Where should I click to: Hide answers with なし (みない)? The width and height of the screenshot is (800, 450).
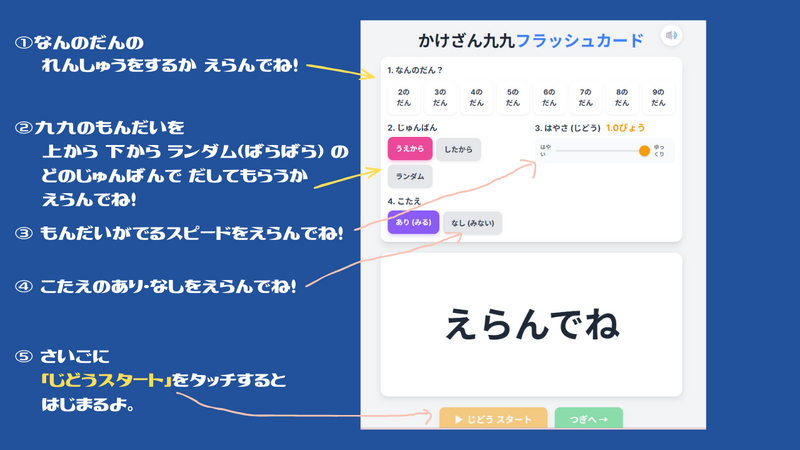coord(472,222)
